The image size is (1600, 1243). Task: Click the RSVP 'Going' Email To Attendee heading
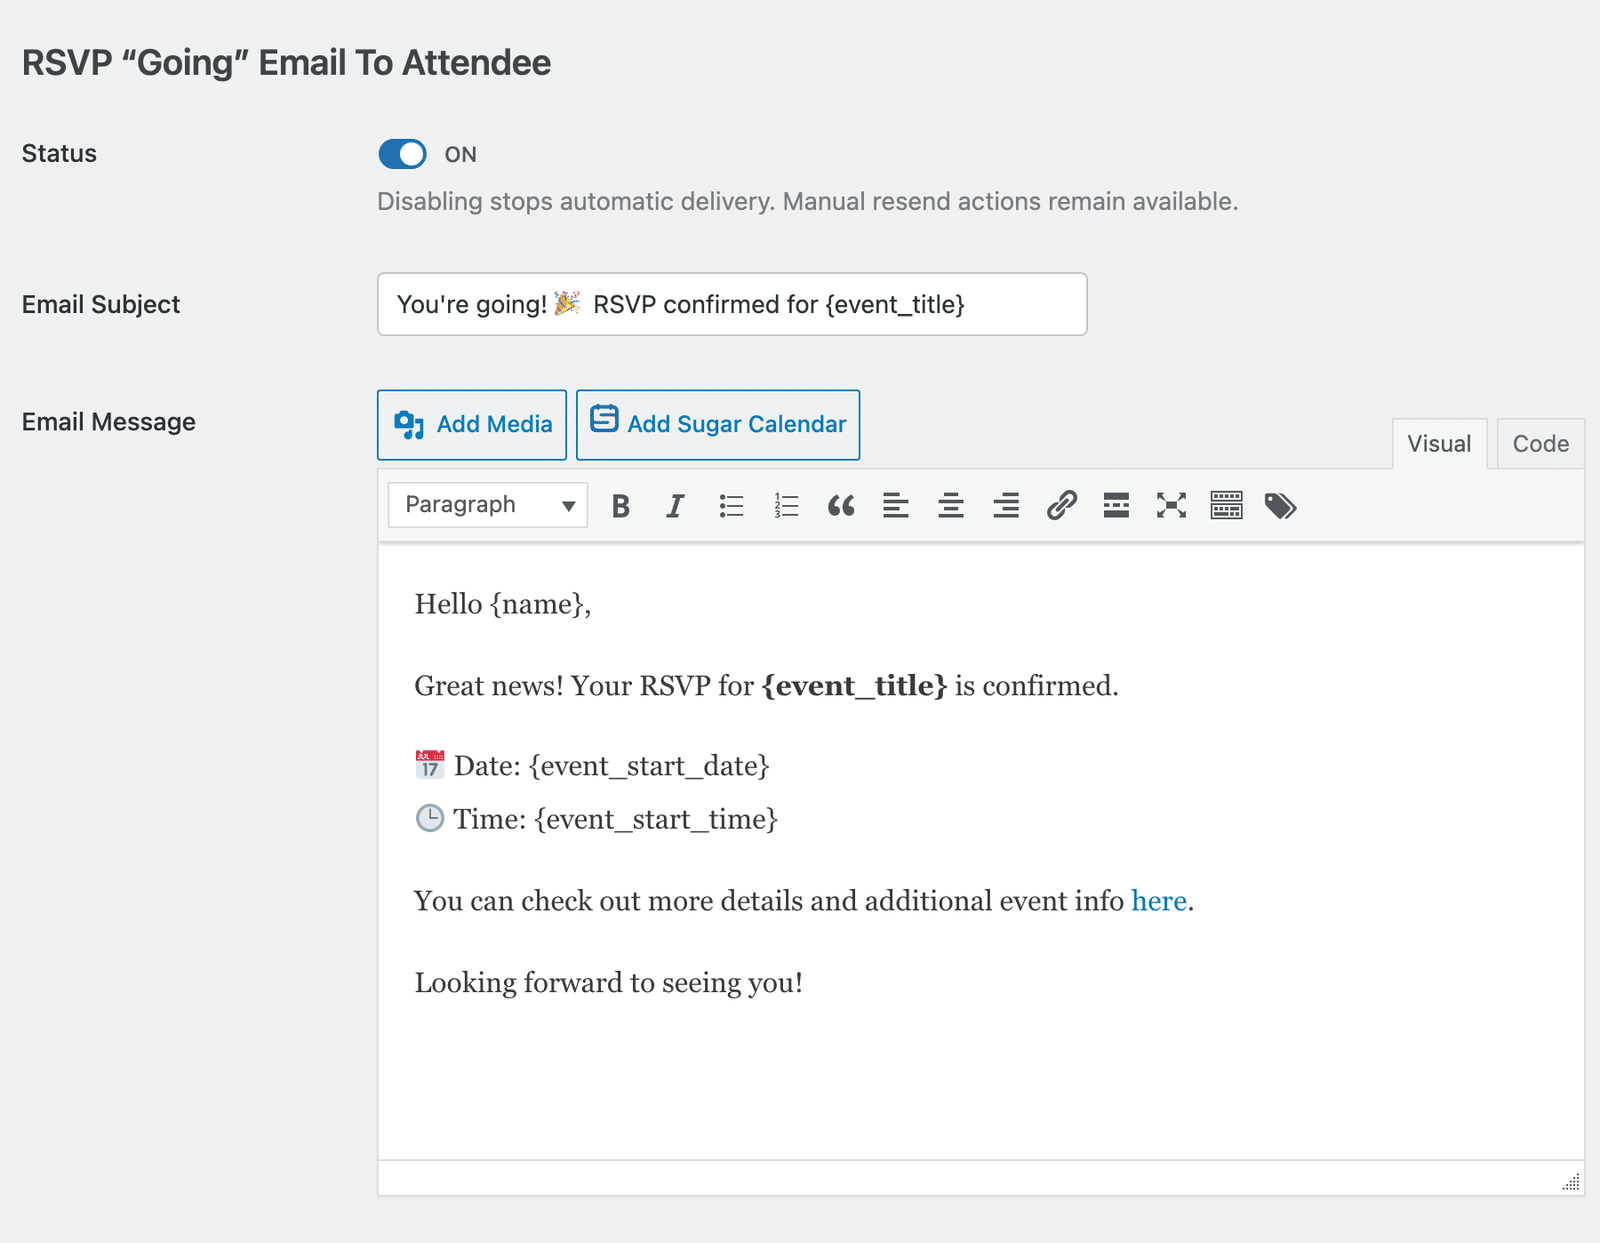[286, 63]
